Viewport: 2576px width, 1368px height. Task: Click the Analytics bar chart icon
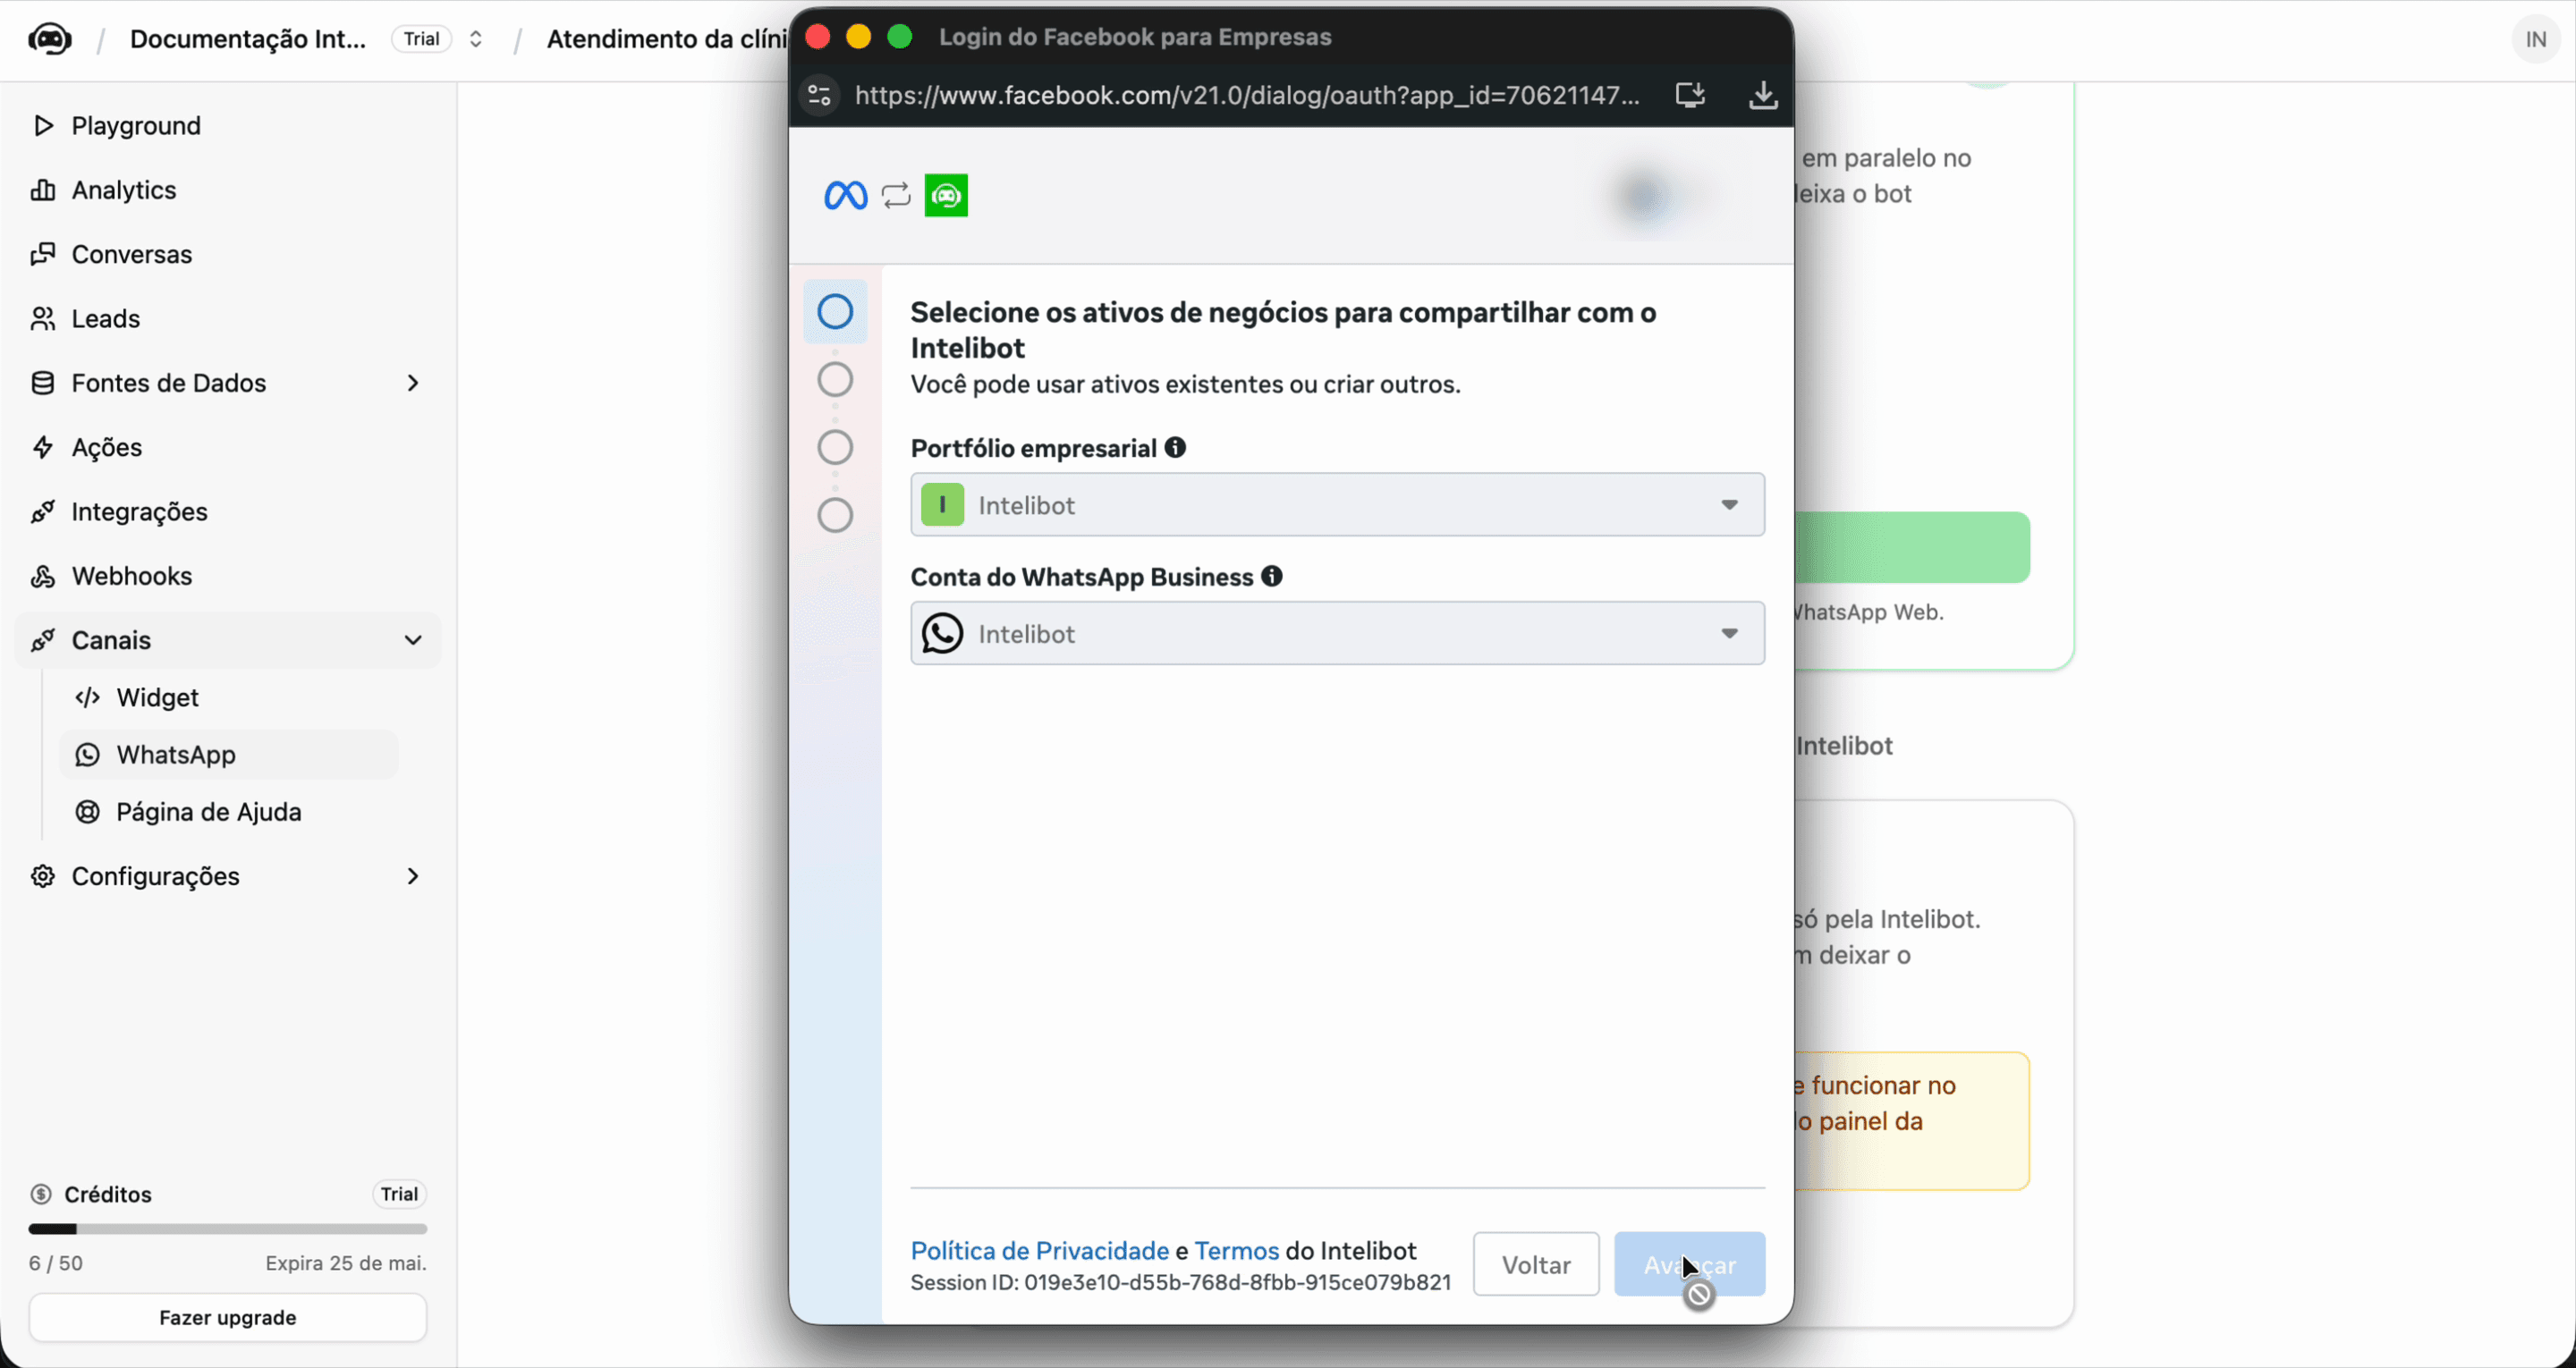pyautogui.click(x=43, y=190)
